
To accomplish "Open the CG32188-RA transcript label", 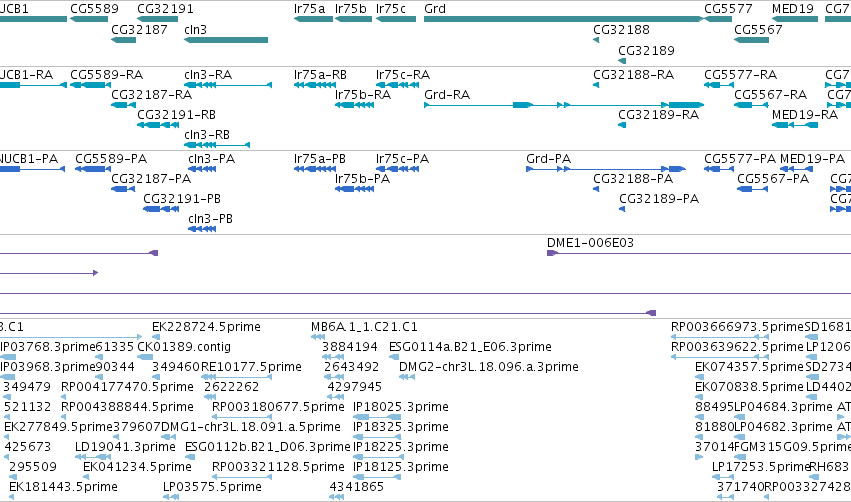I will pos(633,74).
